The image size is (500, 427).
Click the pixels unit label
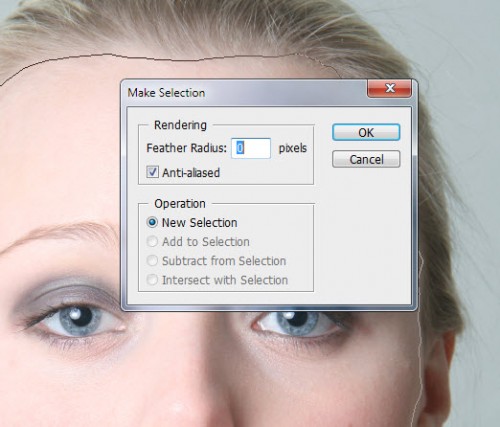293,148
